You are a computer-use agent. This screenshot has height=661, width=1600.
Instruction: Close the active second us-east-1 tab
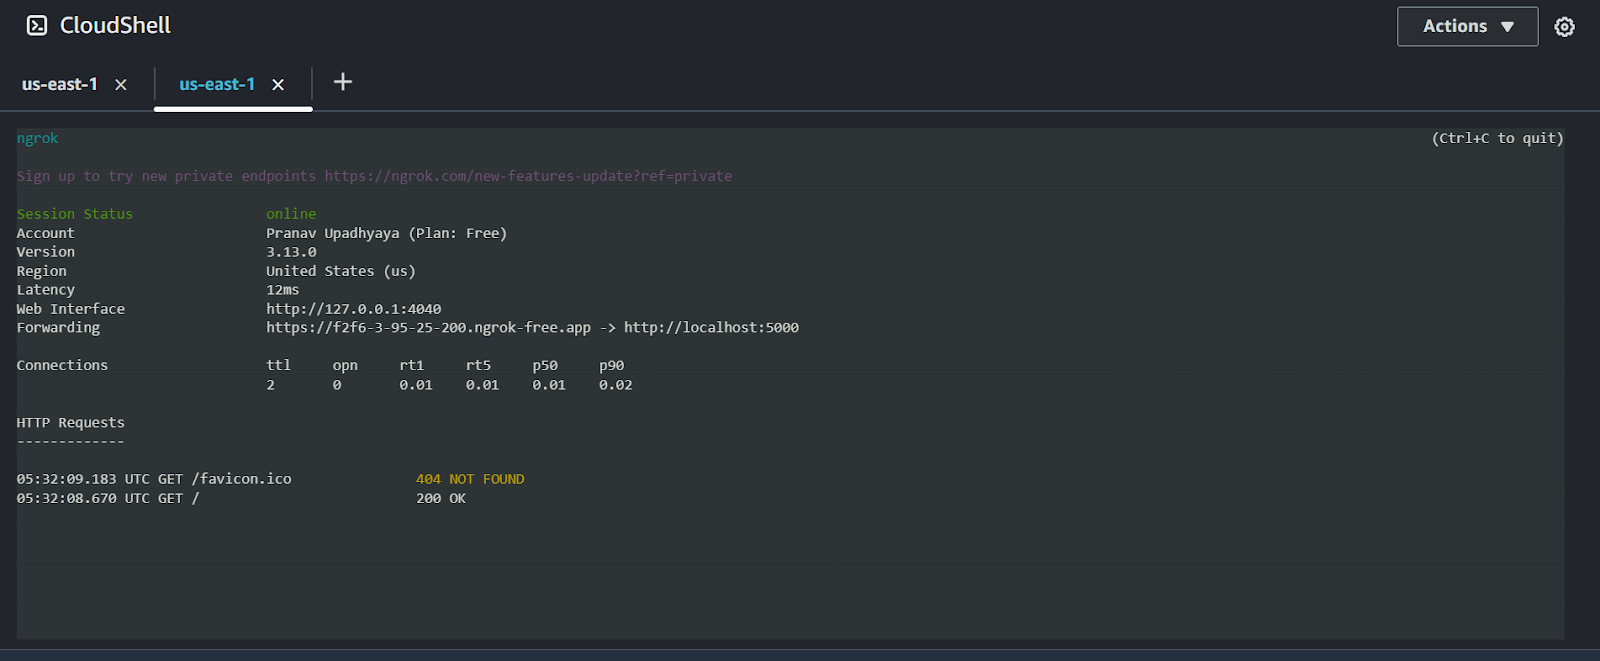tap(278, 85)
